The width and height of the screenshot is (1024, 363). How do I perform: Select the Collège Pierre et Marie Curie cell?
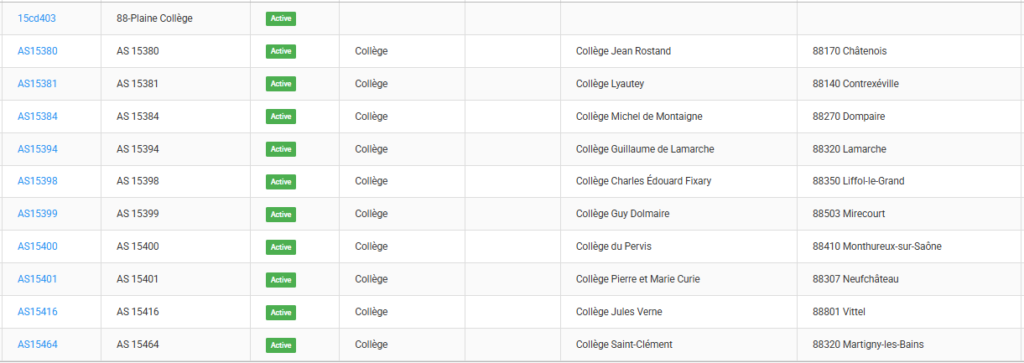679,279
